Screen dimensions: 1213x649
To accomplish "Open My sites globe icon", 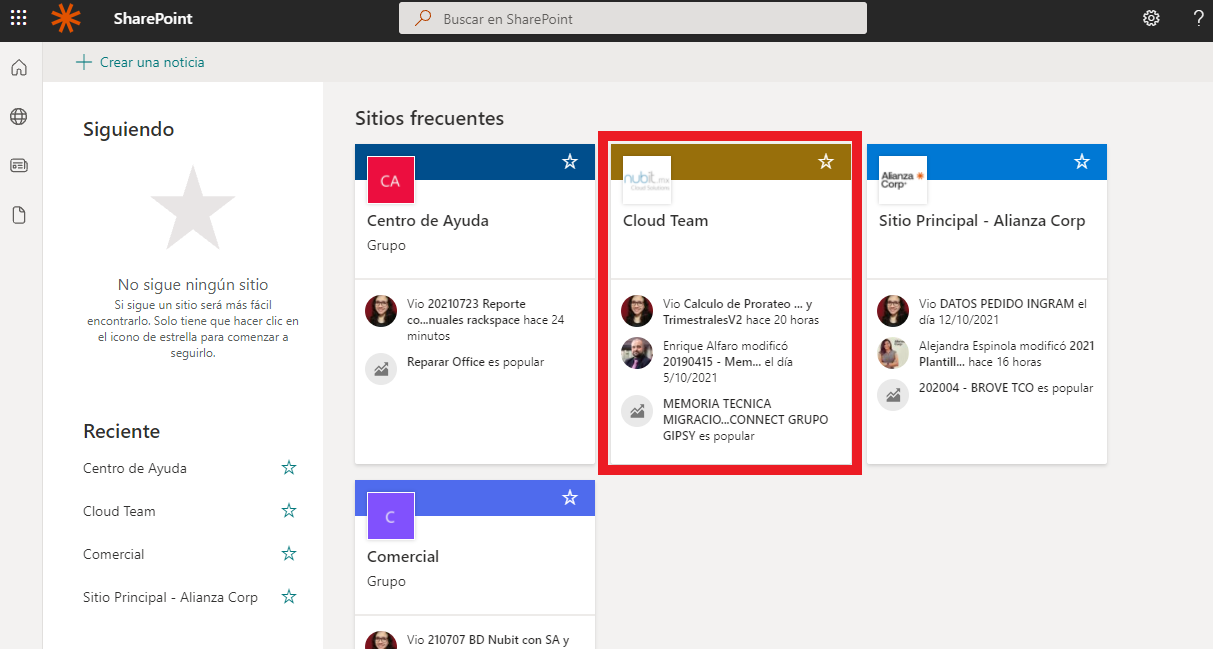I will pos(19,117).
